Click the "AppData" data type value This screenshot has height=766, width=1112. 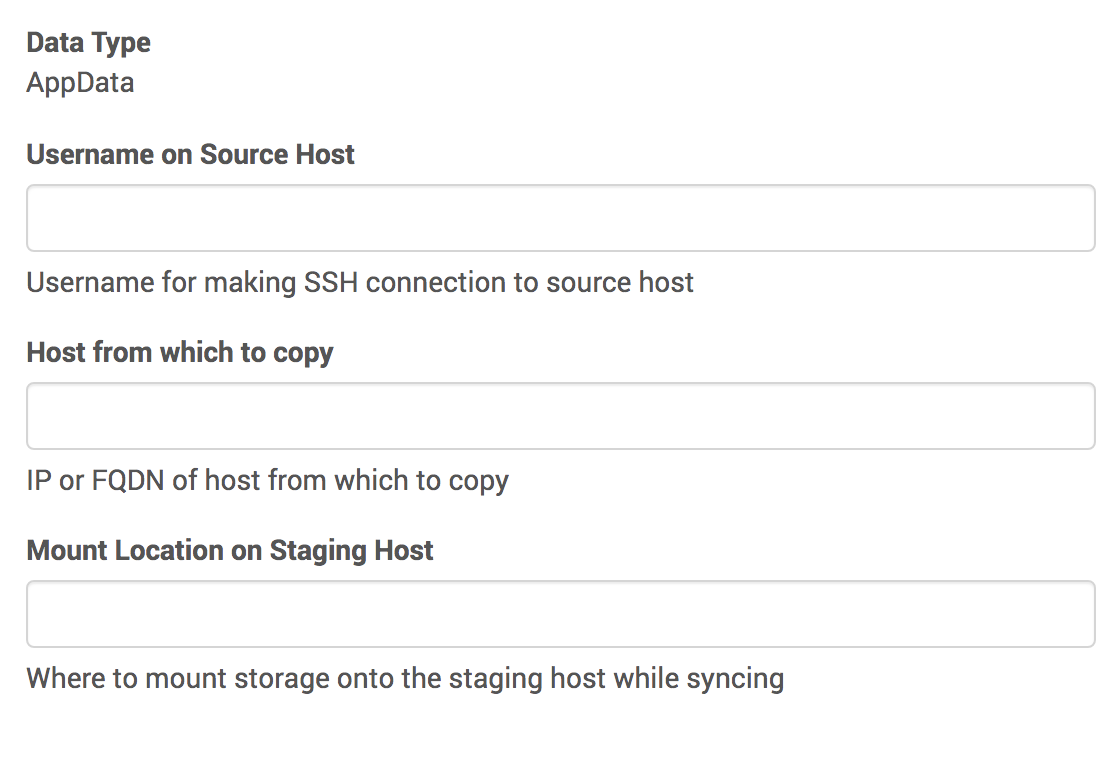[x=80, y=82]
